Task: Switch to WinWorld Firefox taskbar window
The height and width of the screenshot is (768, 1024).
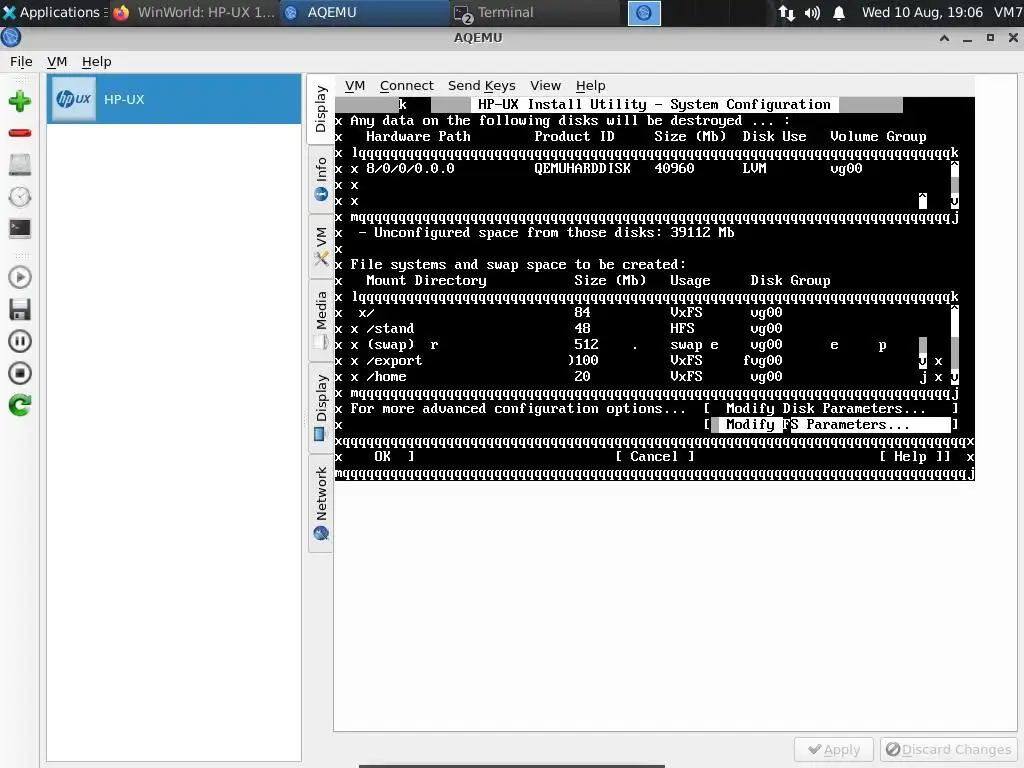Action: point(195,12)
